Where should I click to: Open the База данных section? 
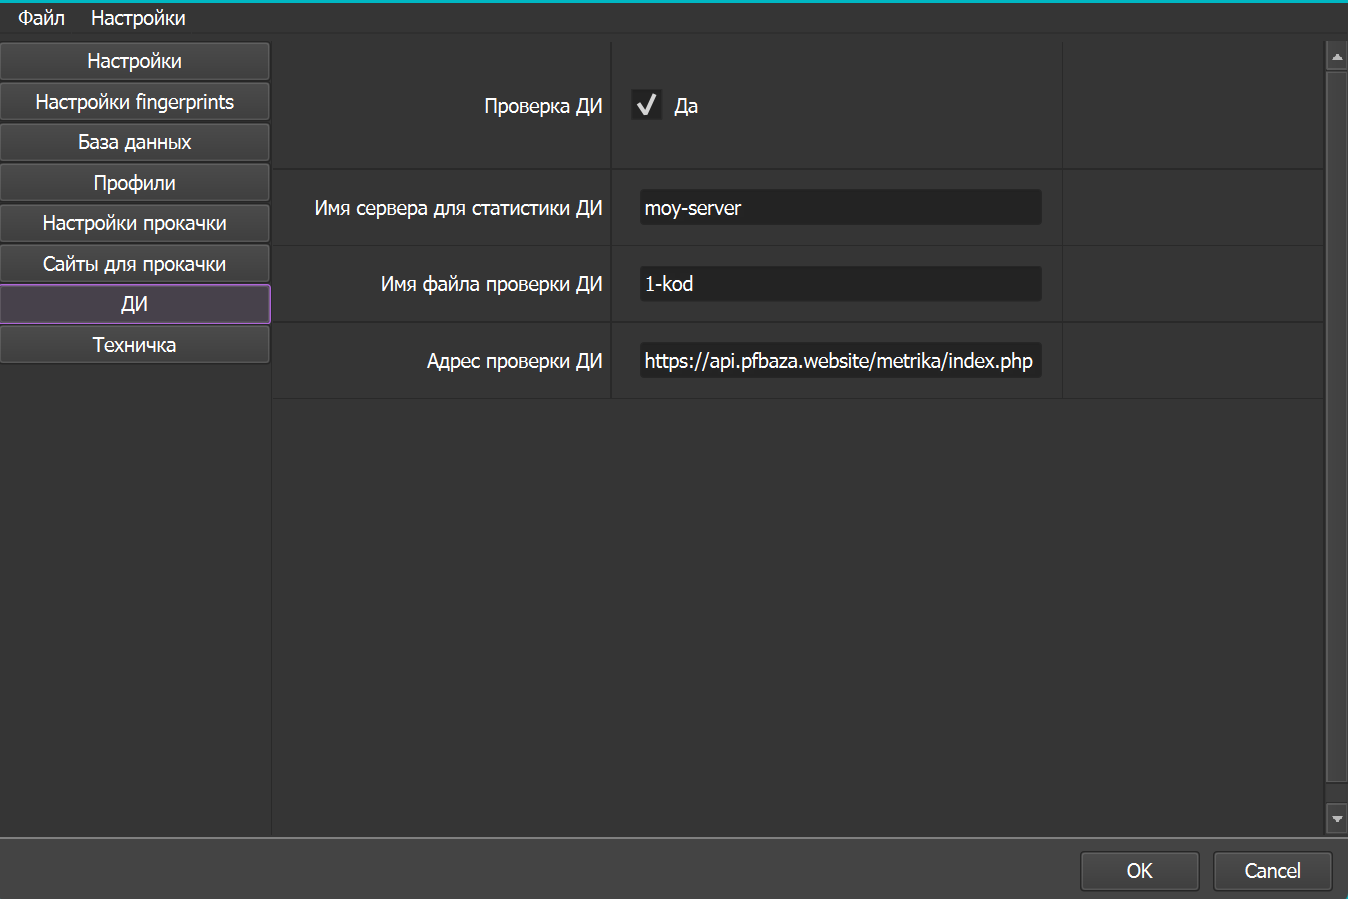click(x=135, y=142)
